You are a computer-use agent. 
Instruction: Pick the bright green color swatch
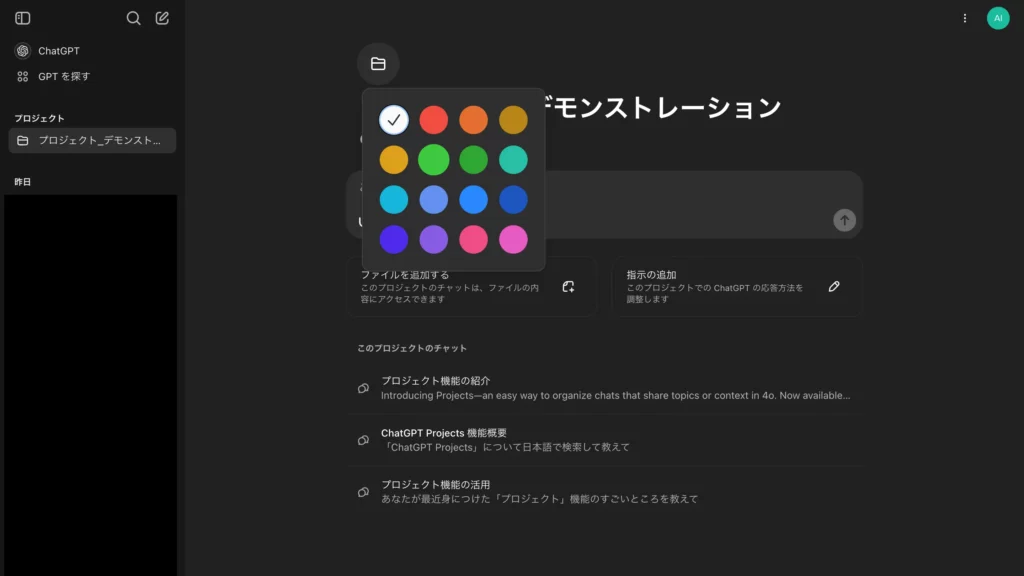click(434, 160)
